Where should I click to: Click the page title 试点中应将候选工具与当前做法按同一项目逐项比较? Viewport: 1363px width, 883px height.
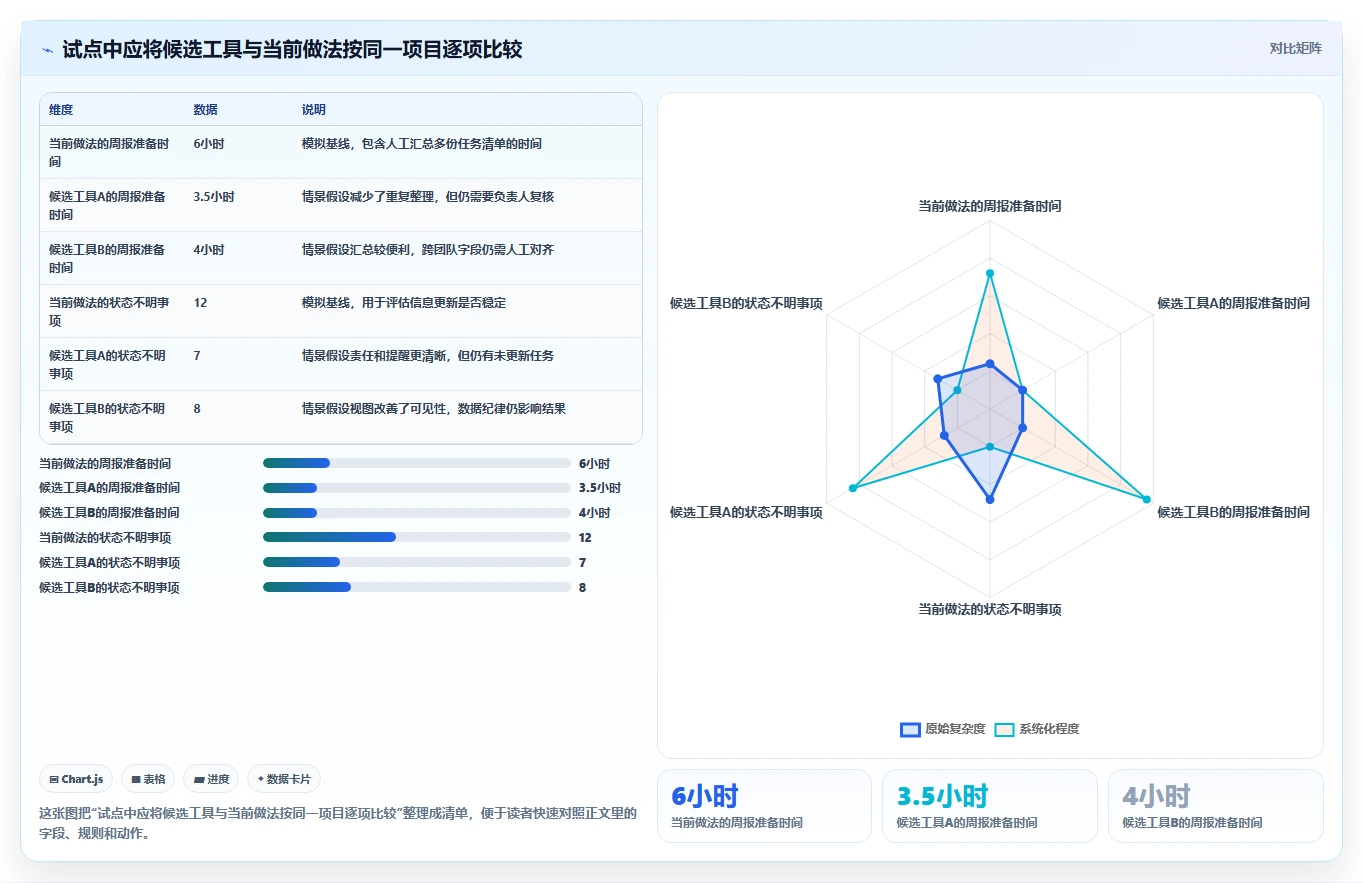(292, 49)
